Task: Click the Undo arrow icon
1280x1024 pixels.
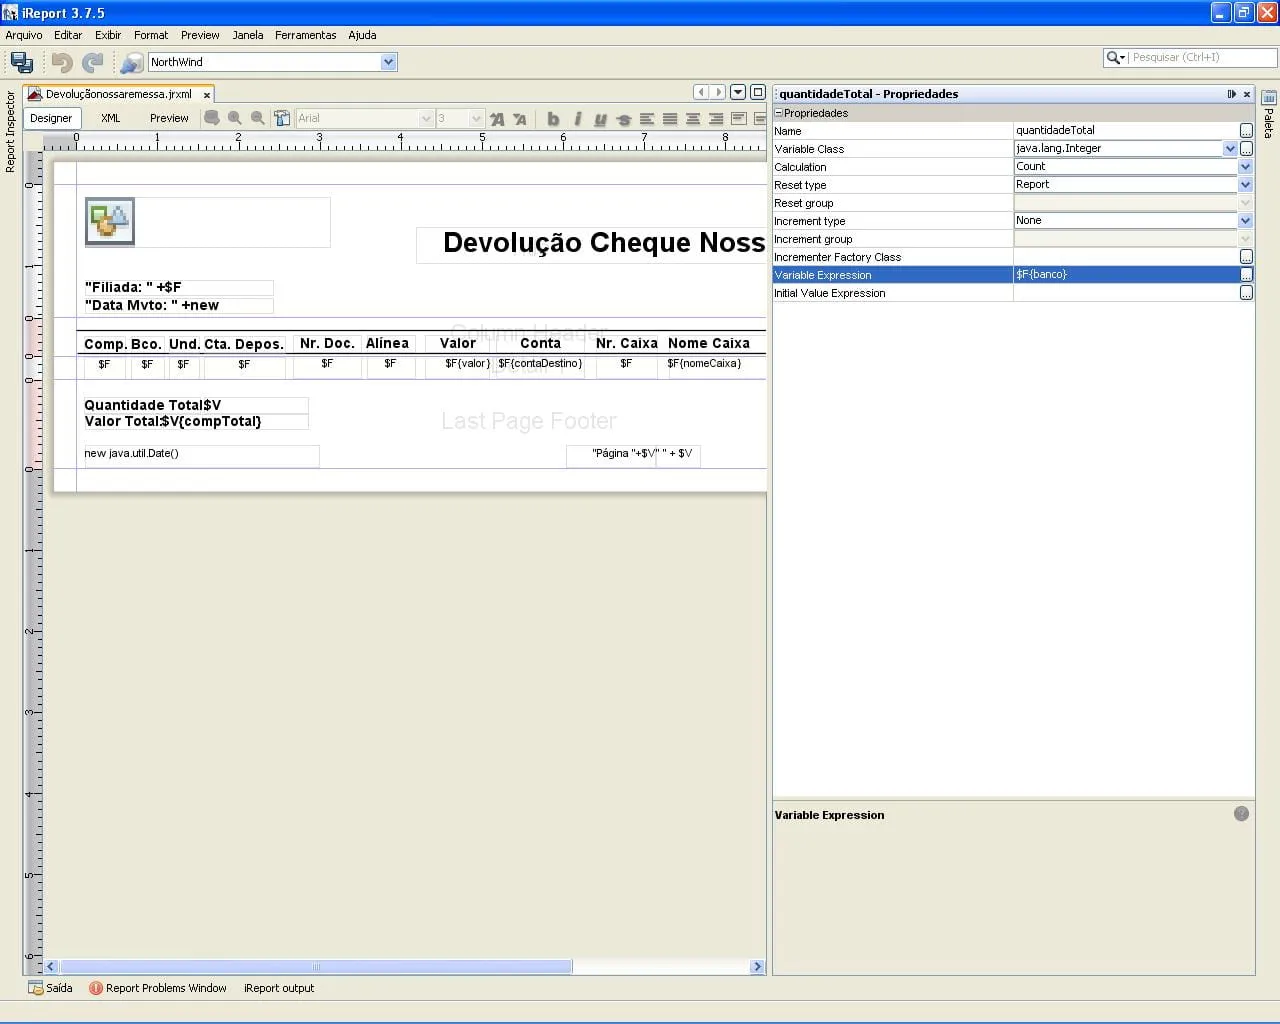Action: (x=62, y=63)
